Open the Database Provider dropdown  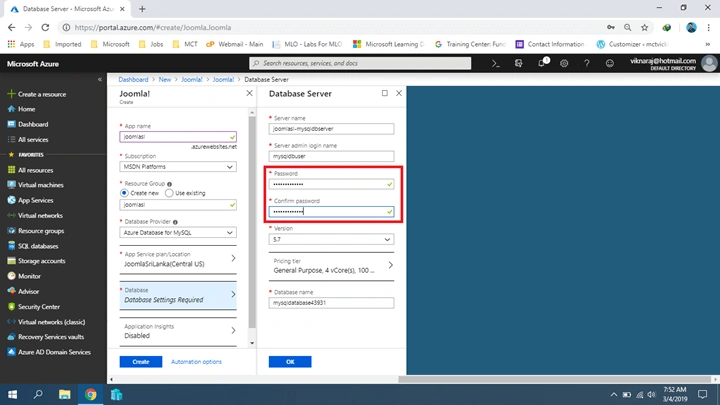point(178,232)
